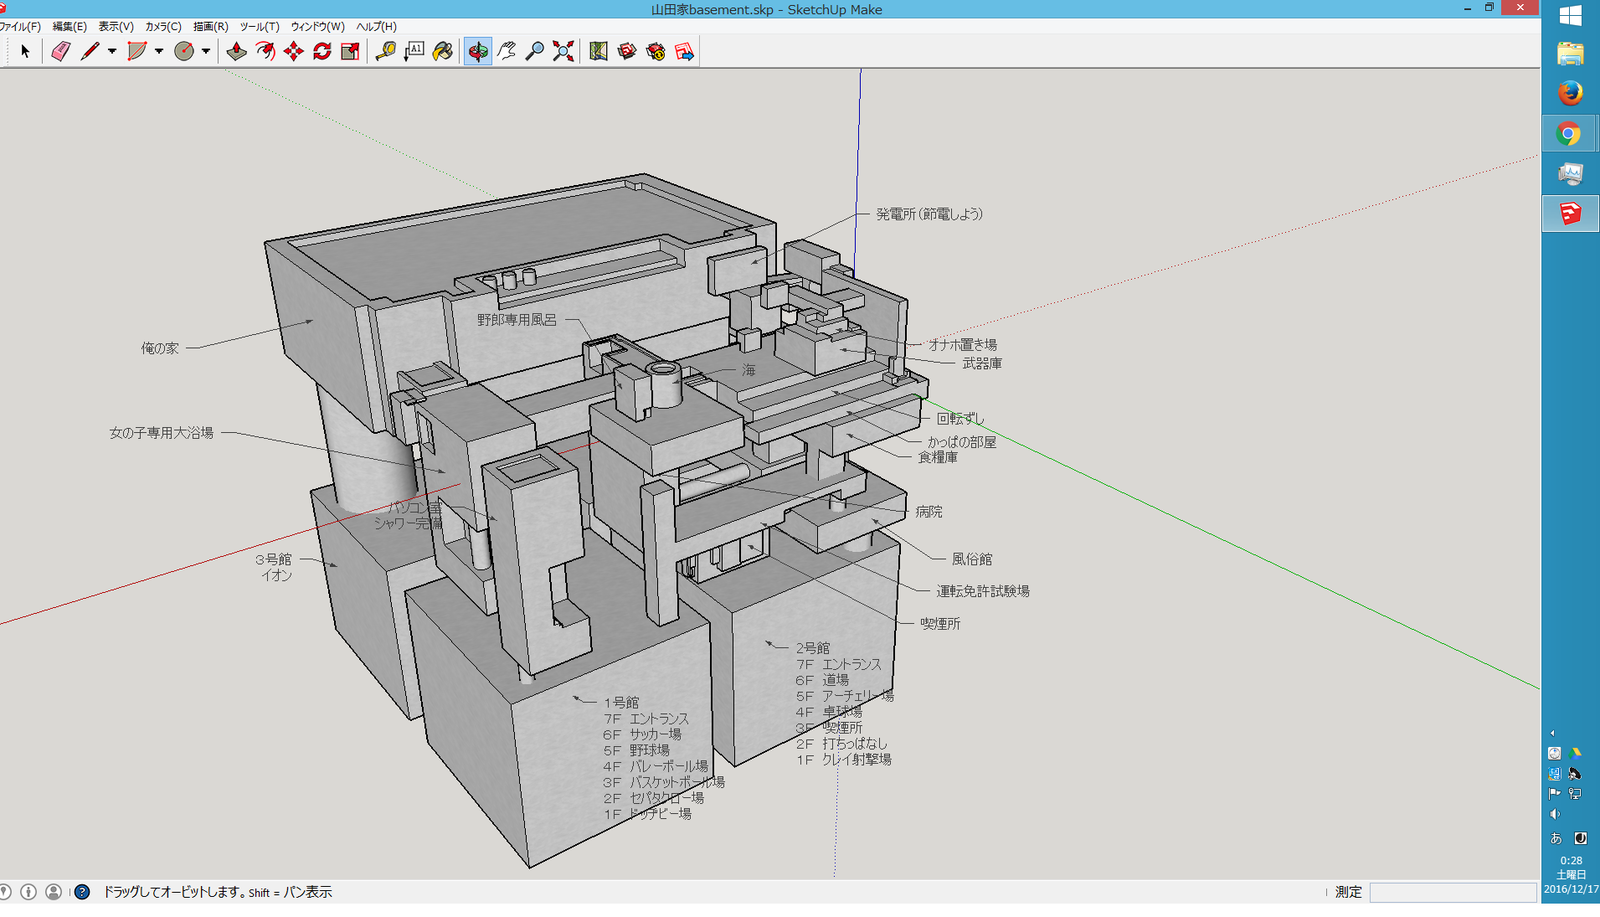Open the Arc tool dropdown arrow
This screenshot has height=917, width=1600.
click(159, 51)
